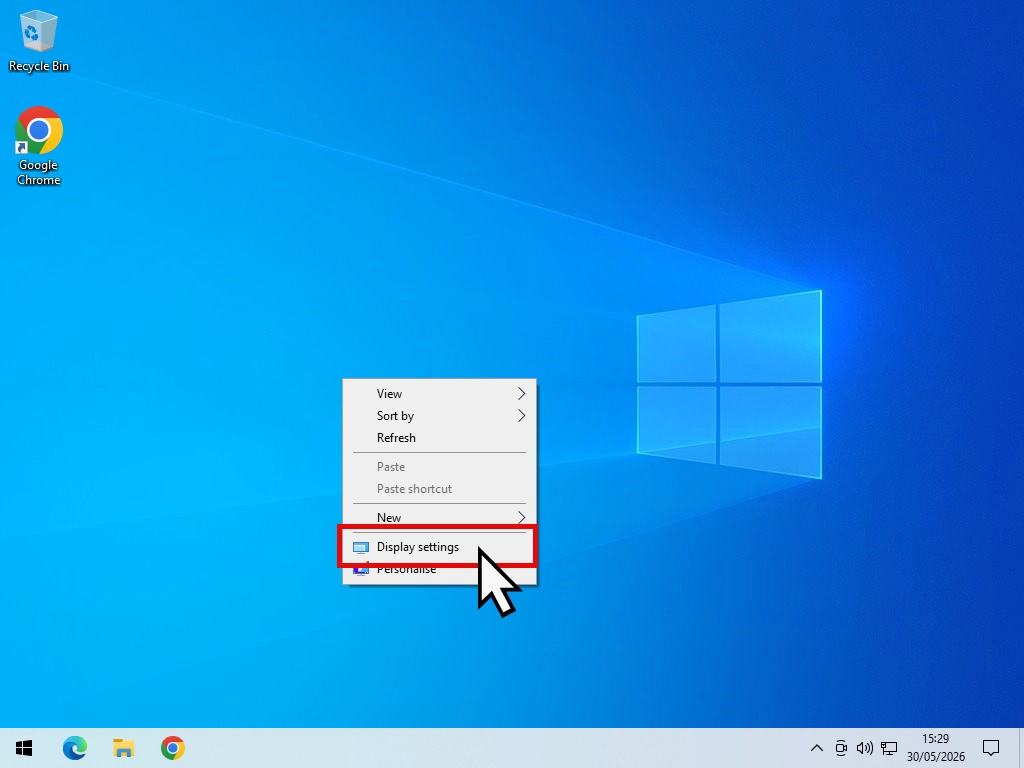
Task: Open the Recycle Bin desktop icon
Action: point(39,40)
